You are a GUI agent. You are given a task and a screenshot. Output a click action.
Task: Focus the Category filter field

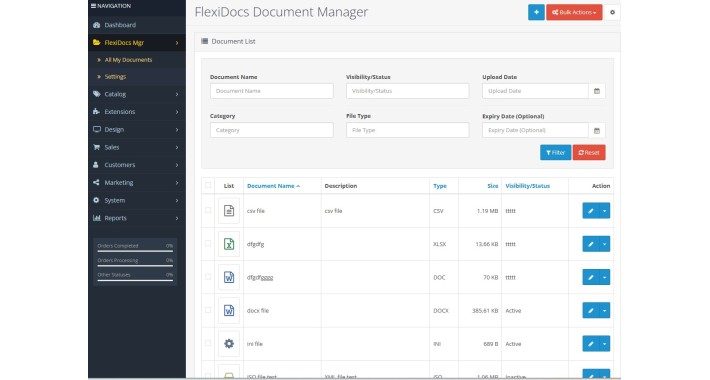pyautogui.click(x=272, y=130)
